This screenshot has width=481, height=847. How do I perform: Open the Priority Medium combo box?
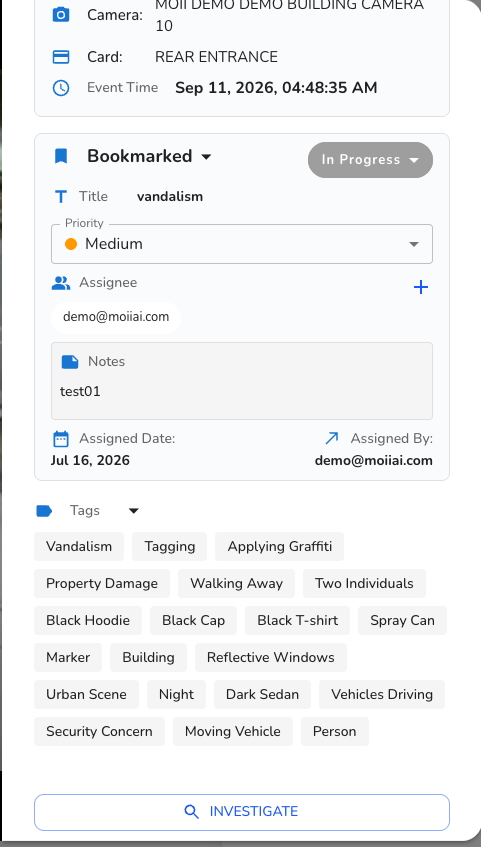point(242,244)
